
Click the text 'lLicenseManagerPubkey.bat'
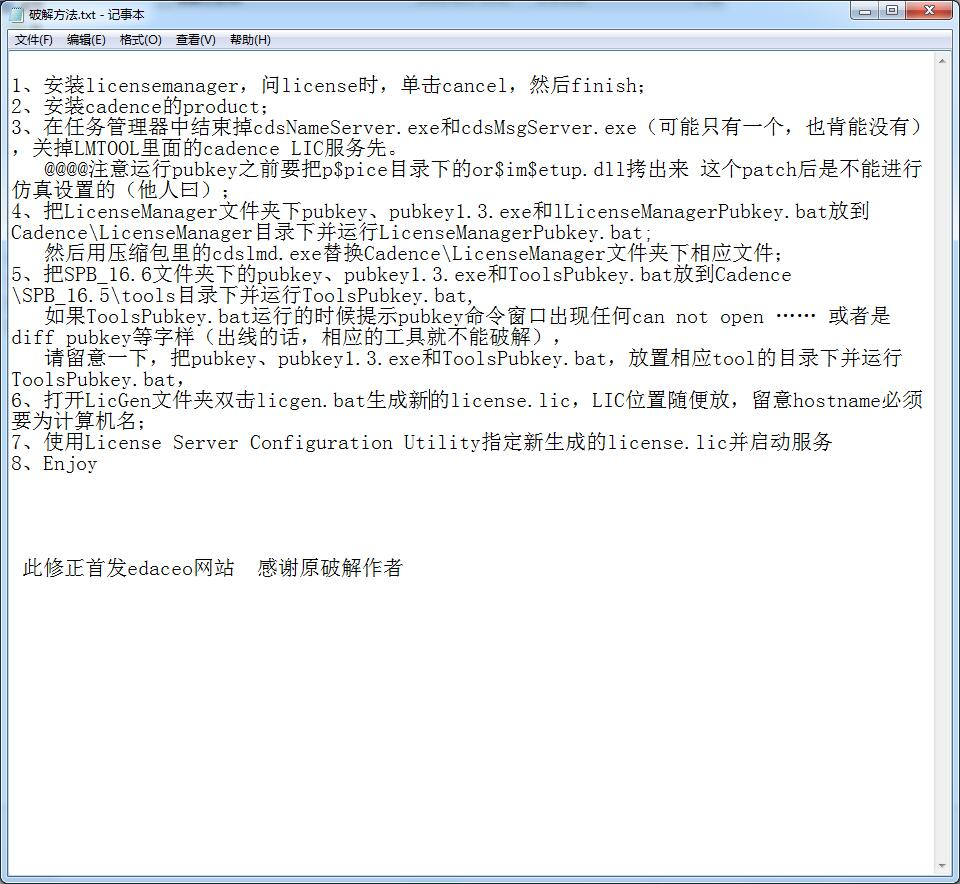pyautogui.click(x=691, y=211)
